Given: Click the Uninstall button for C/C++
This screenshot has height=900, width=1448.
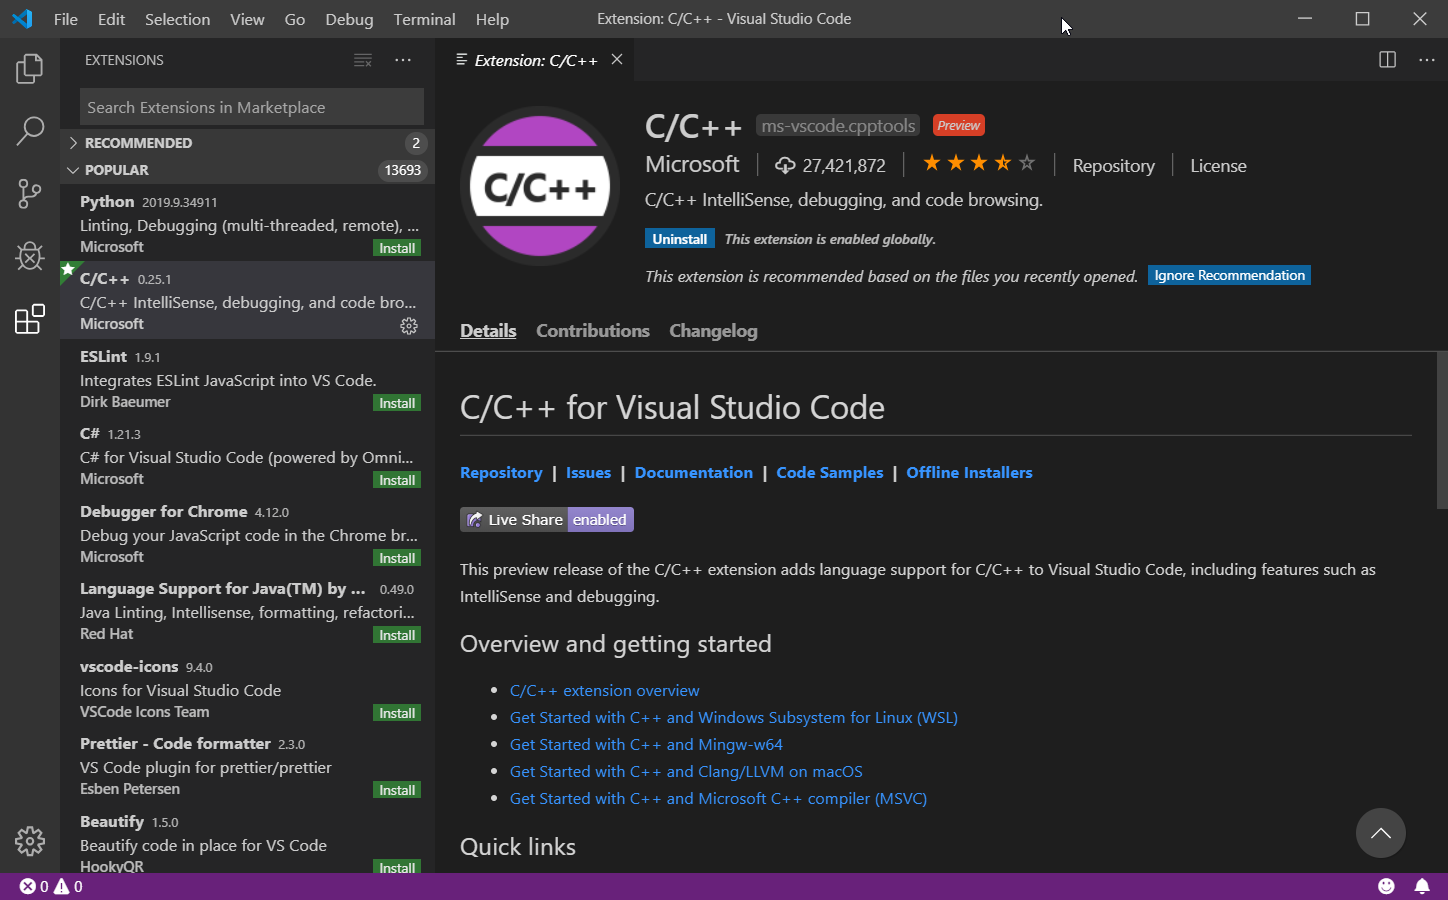Looking at the screenshot, I should coord(679,239).
